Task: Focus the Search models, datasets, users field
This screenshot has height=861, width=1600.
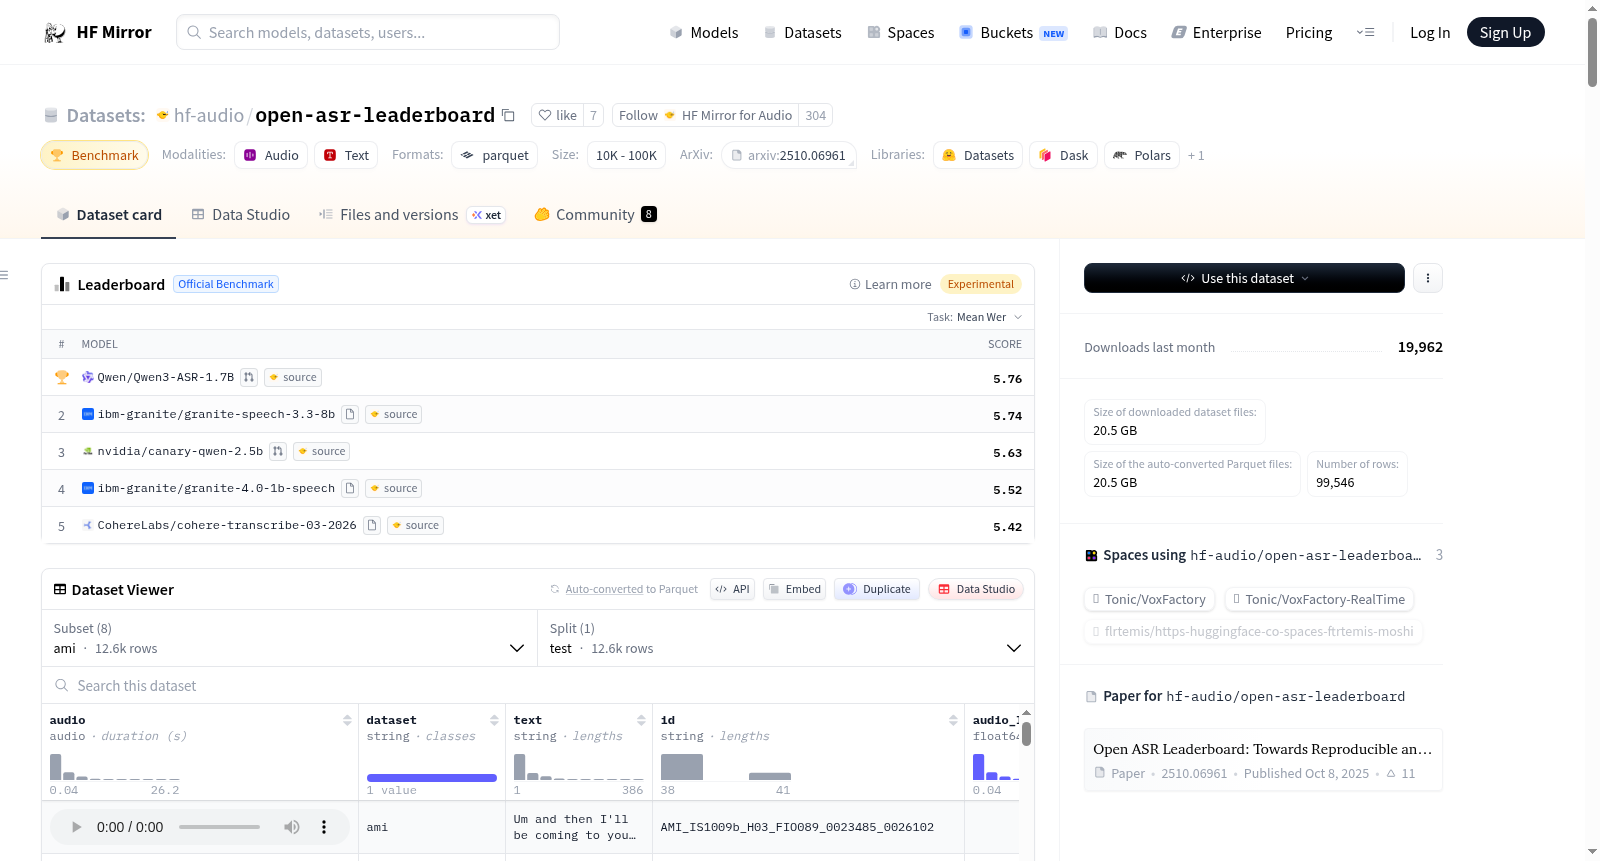Action: click(x=368, y=32)
